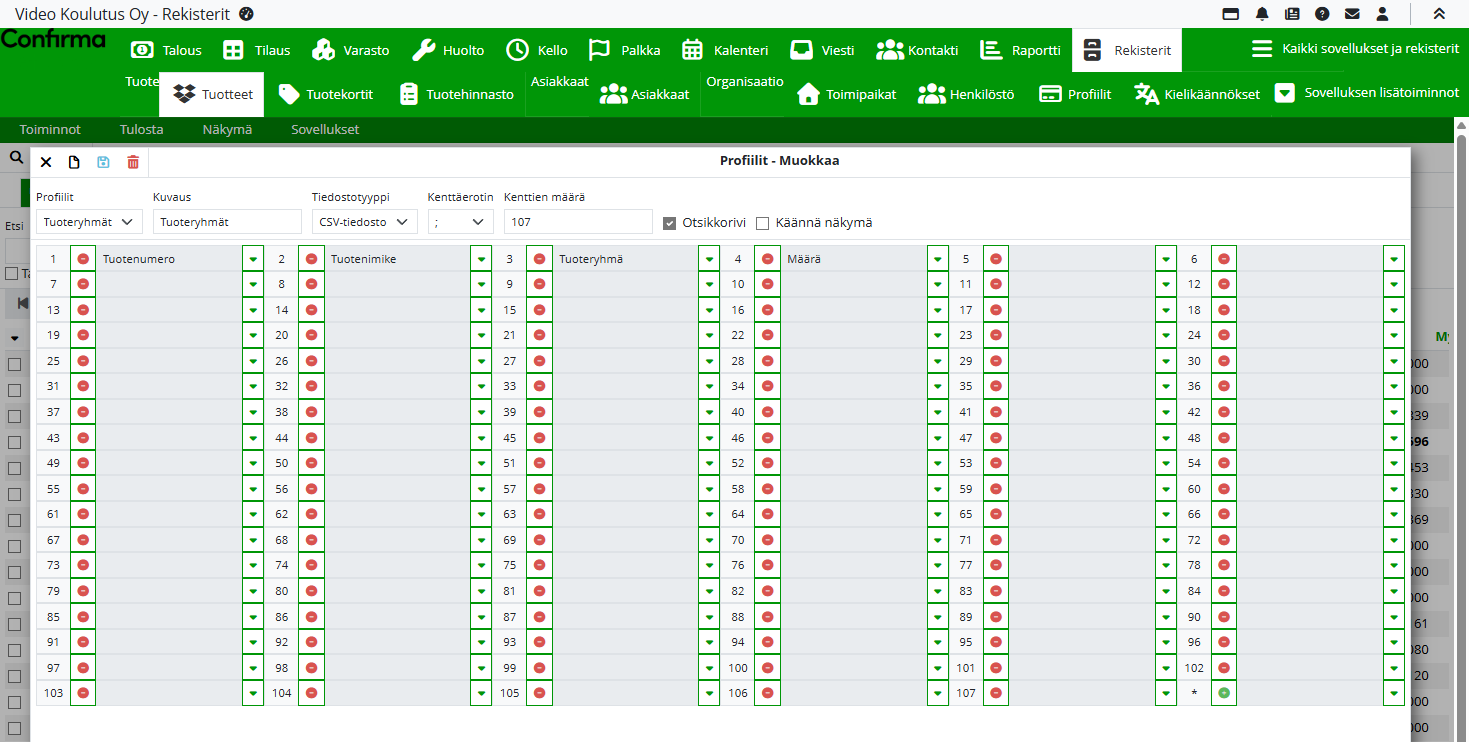Open the Kenttäerotin separator dropdown
This screenshot has height=742, width=1469.
(460, 222)
